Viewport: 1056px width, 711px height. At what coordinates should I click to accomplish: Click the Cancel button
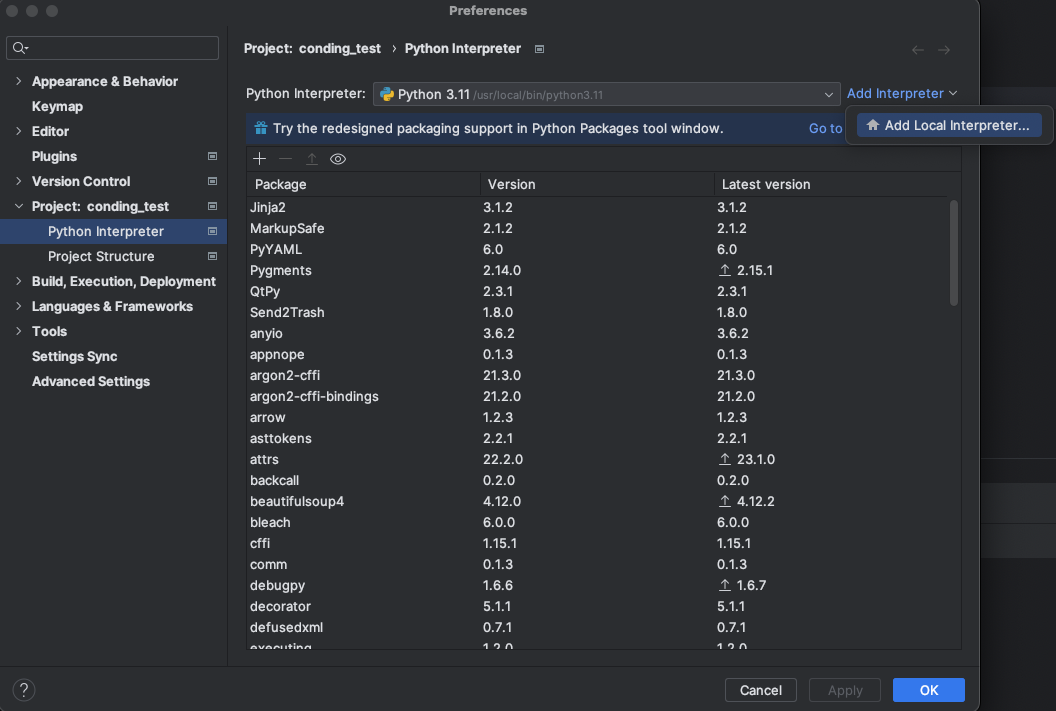760,690
